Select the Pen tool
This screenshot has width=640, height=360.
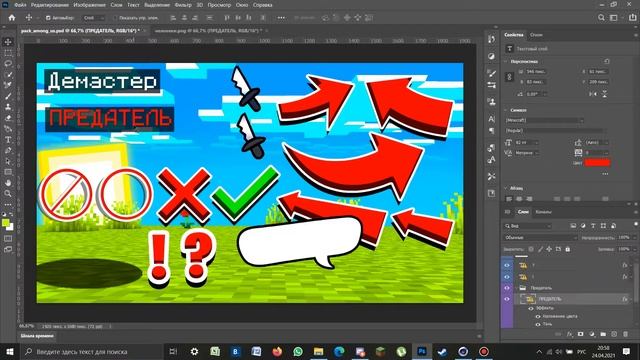[x=8, y=150]
